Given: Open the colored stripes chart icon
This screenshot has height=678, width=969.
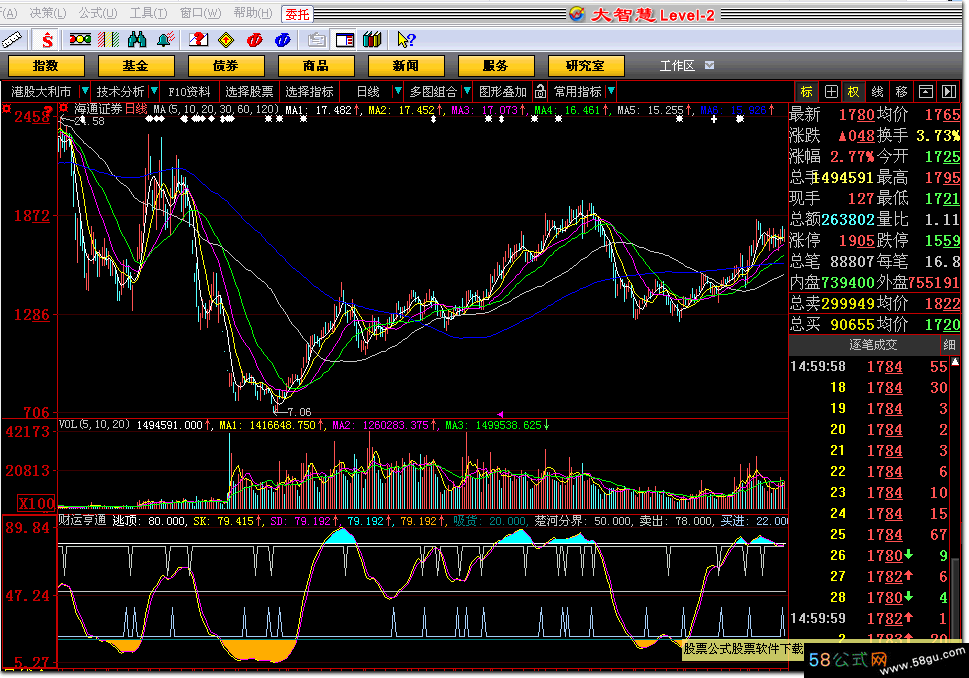Looking at the screenshot, I should point(109,40).
